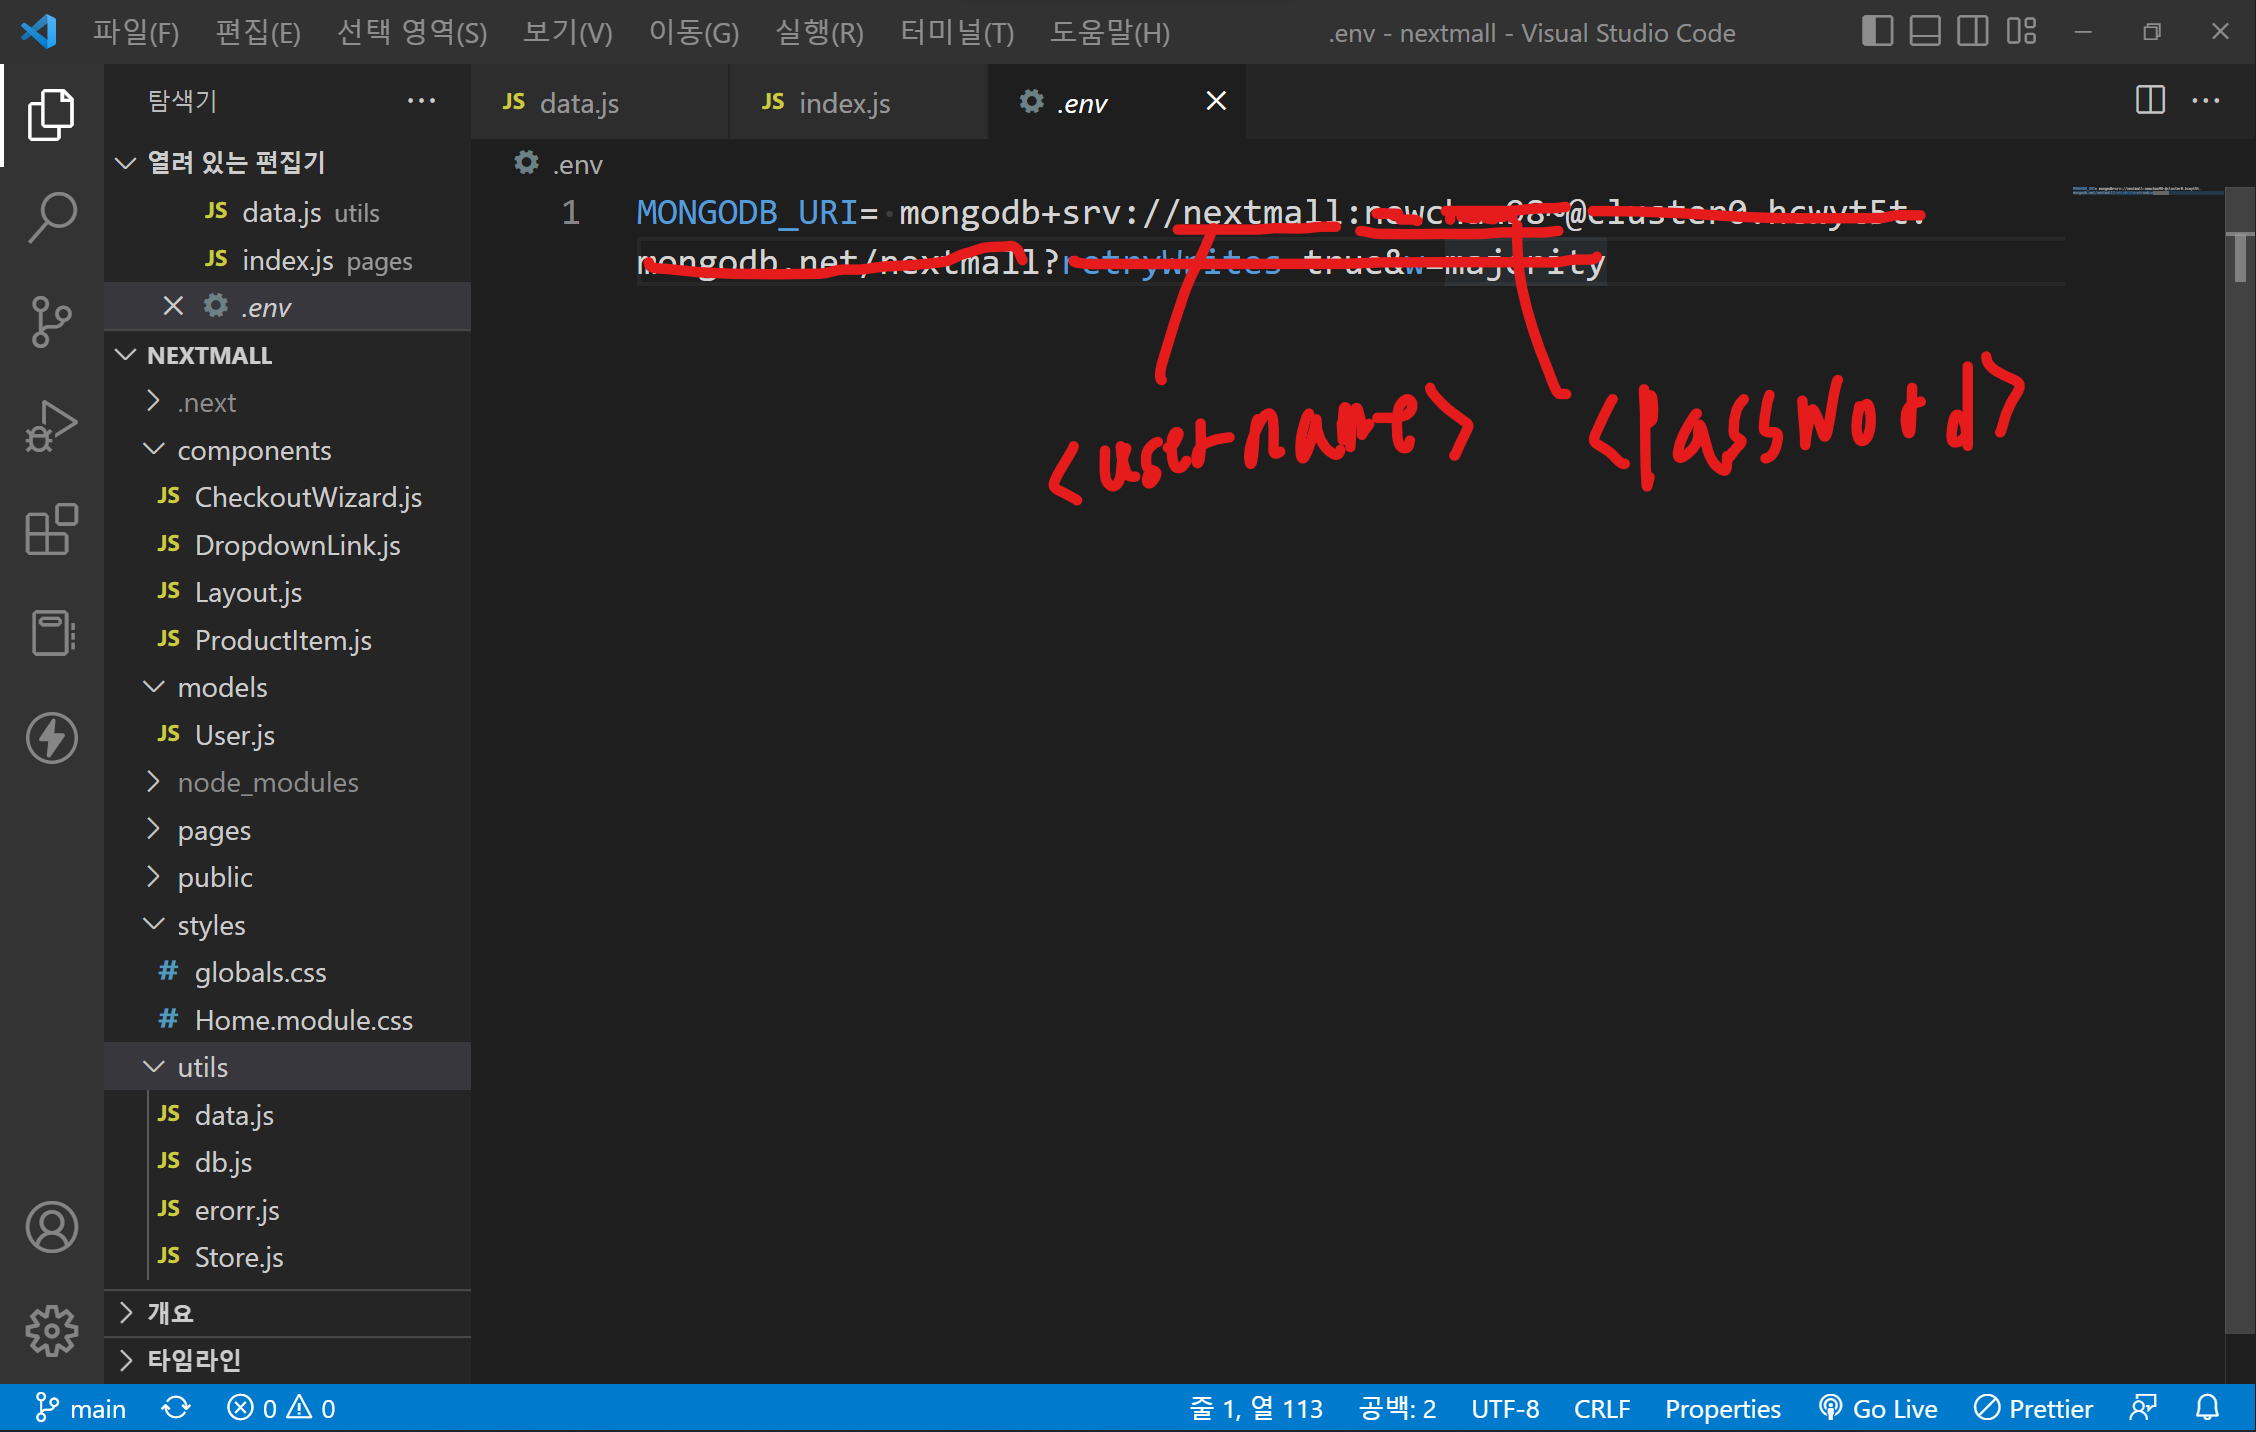Open the Manage gear icon

point(51,1331)
